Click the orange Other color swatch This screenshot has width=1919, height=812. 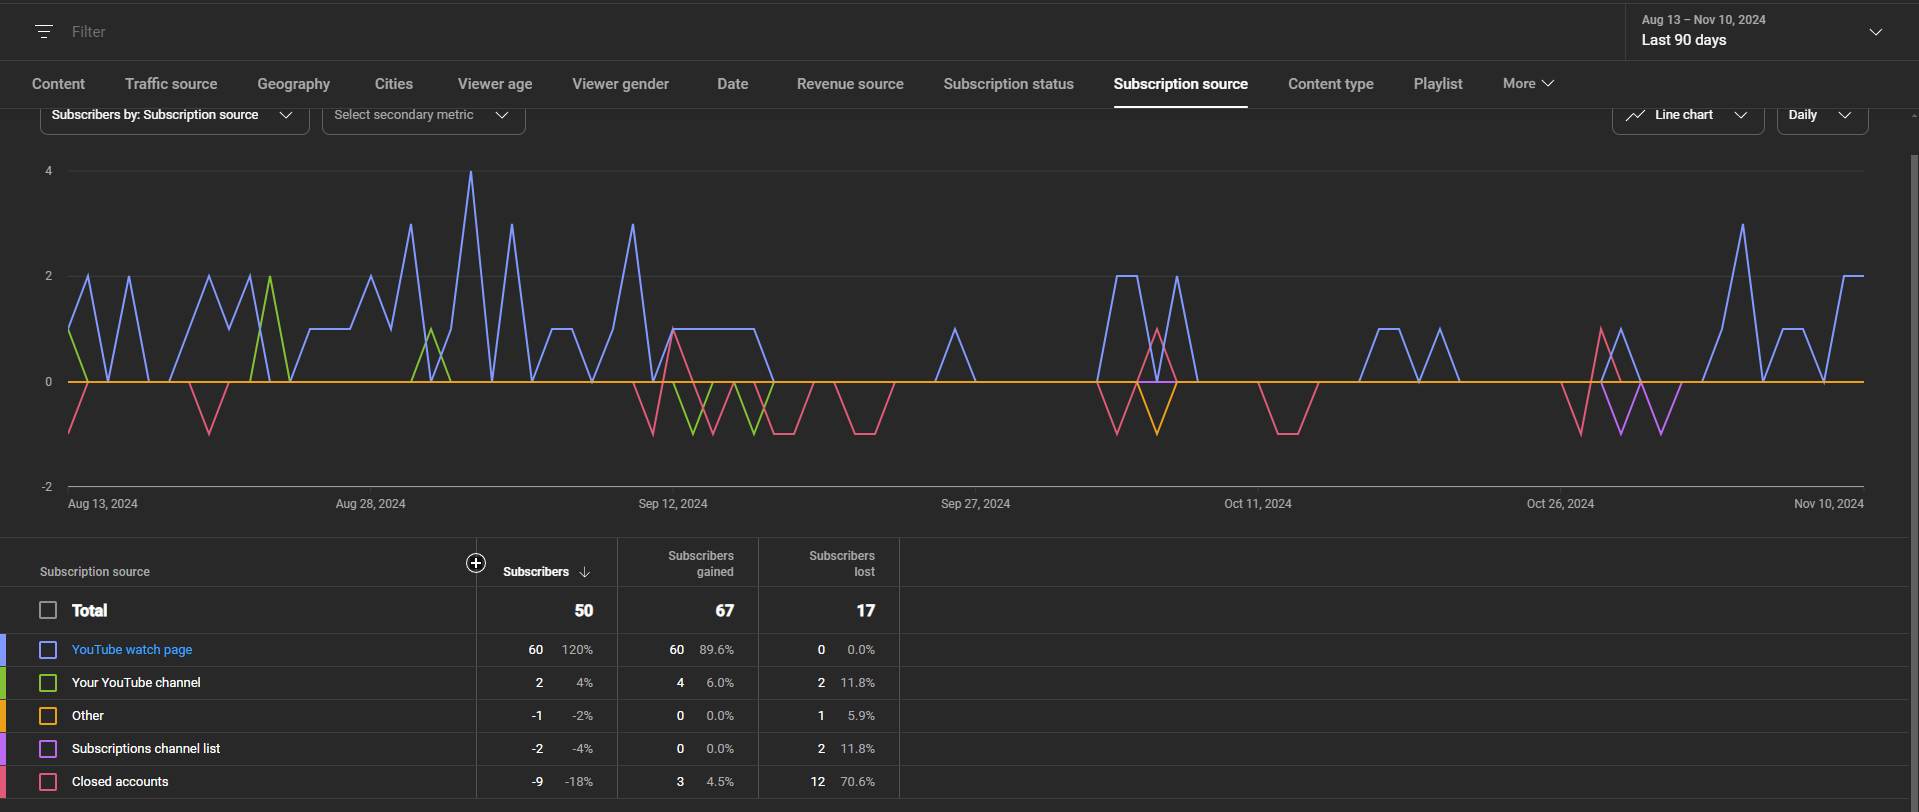click(3, 716)
